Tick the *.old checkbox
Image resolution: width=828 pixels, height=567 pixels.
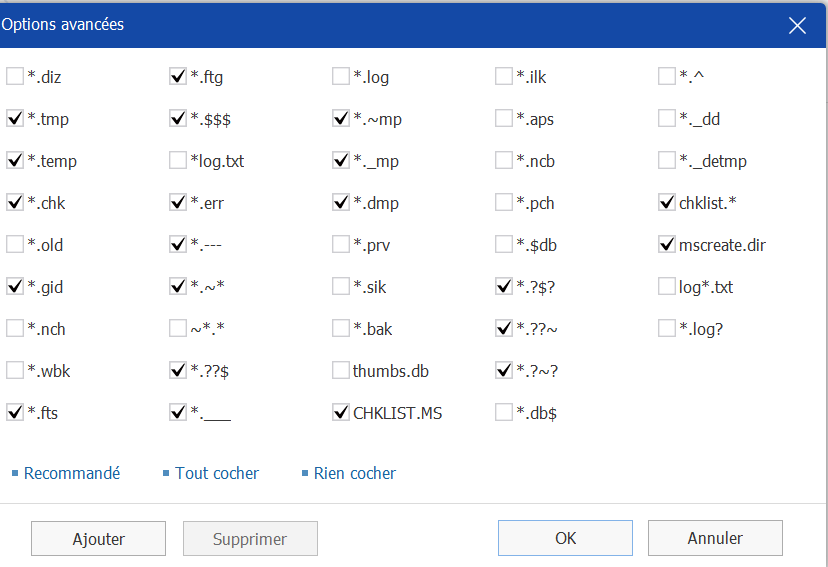pos(15,244)
